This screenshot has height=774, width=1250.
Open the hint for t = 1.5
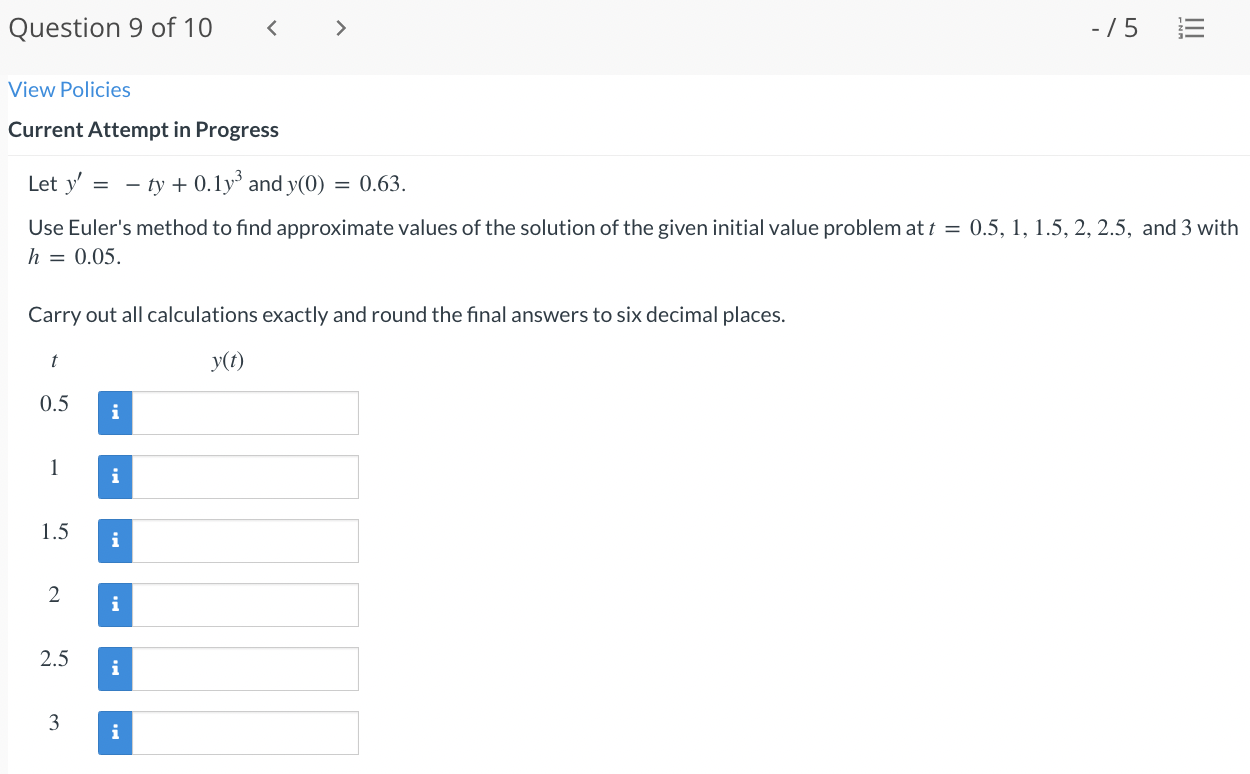click(x=114, y=540)
